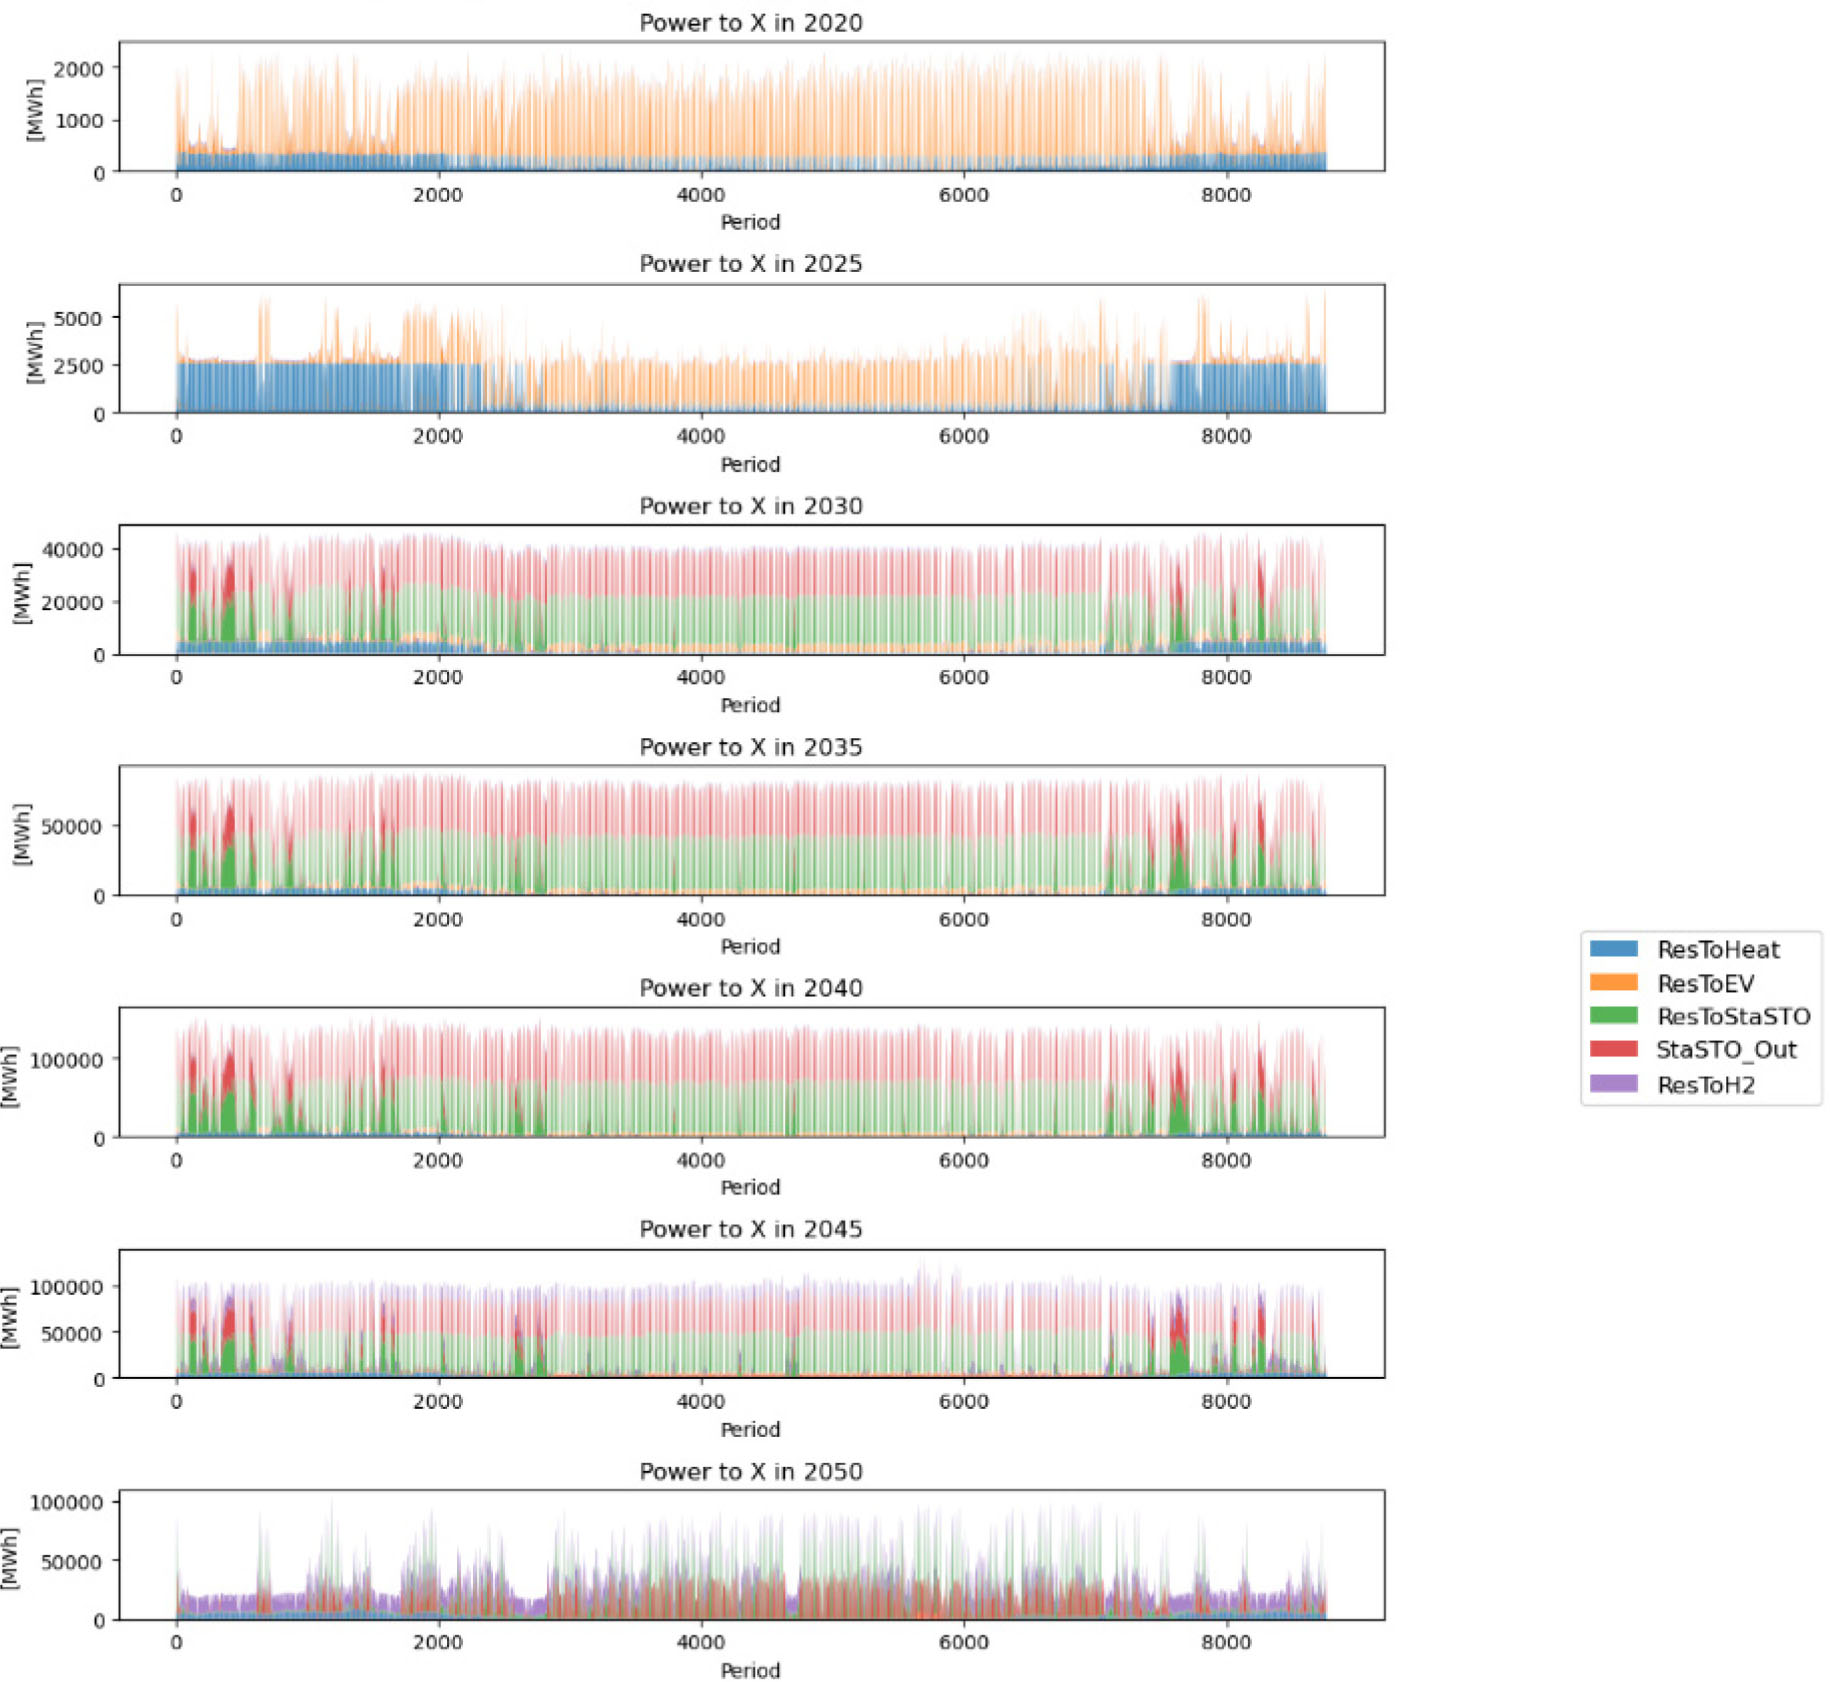Click the [MWh] y-axis label of 2020 chart
1830x1682 pixels.
[x=35, y=108]
